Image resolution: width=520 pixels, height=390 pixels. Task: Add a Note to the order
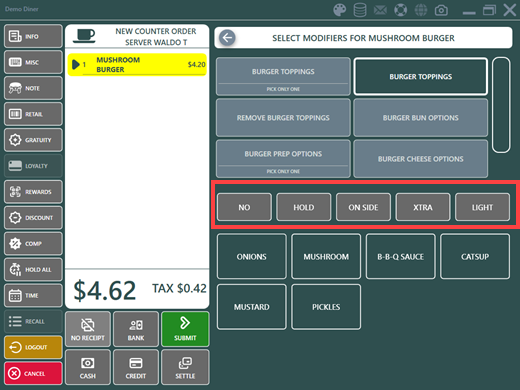[33, 88]
